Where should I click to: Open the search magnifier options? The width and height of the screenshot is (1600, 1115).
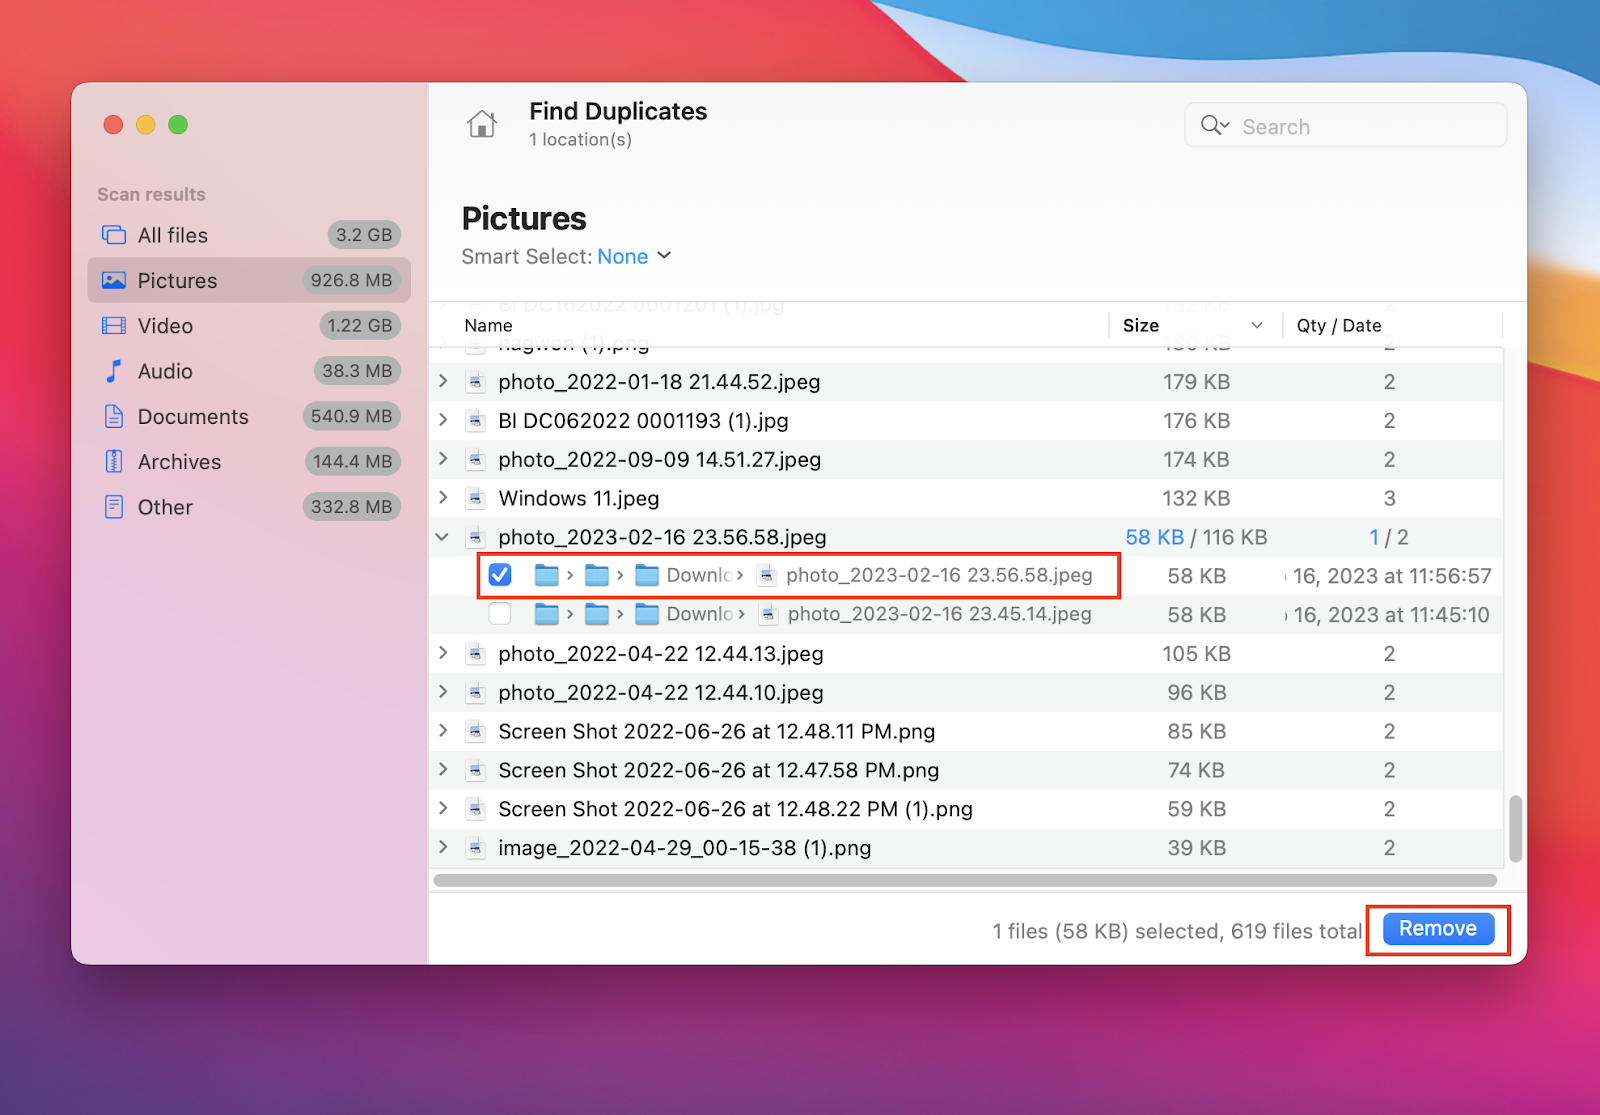(x=1215, y=125)
